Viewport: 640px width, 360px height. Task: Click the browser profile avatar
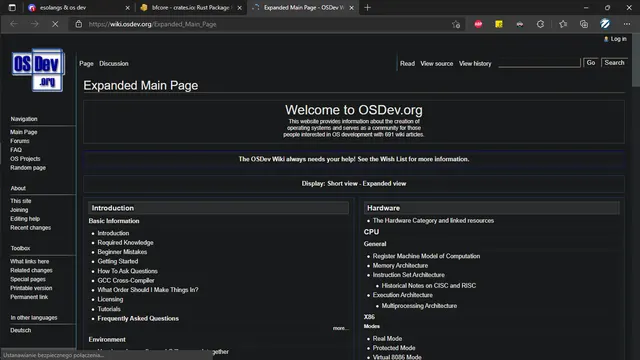tap(605, 24)
